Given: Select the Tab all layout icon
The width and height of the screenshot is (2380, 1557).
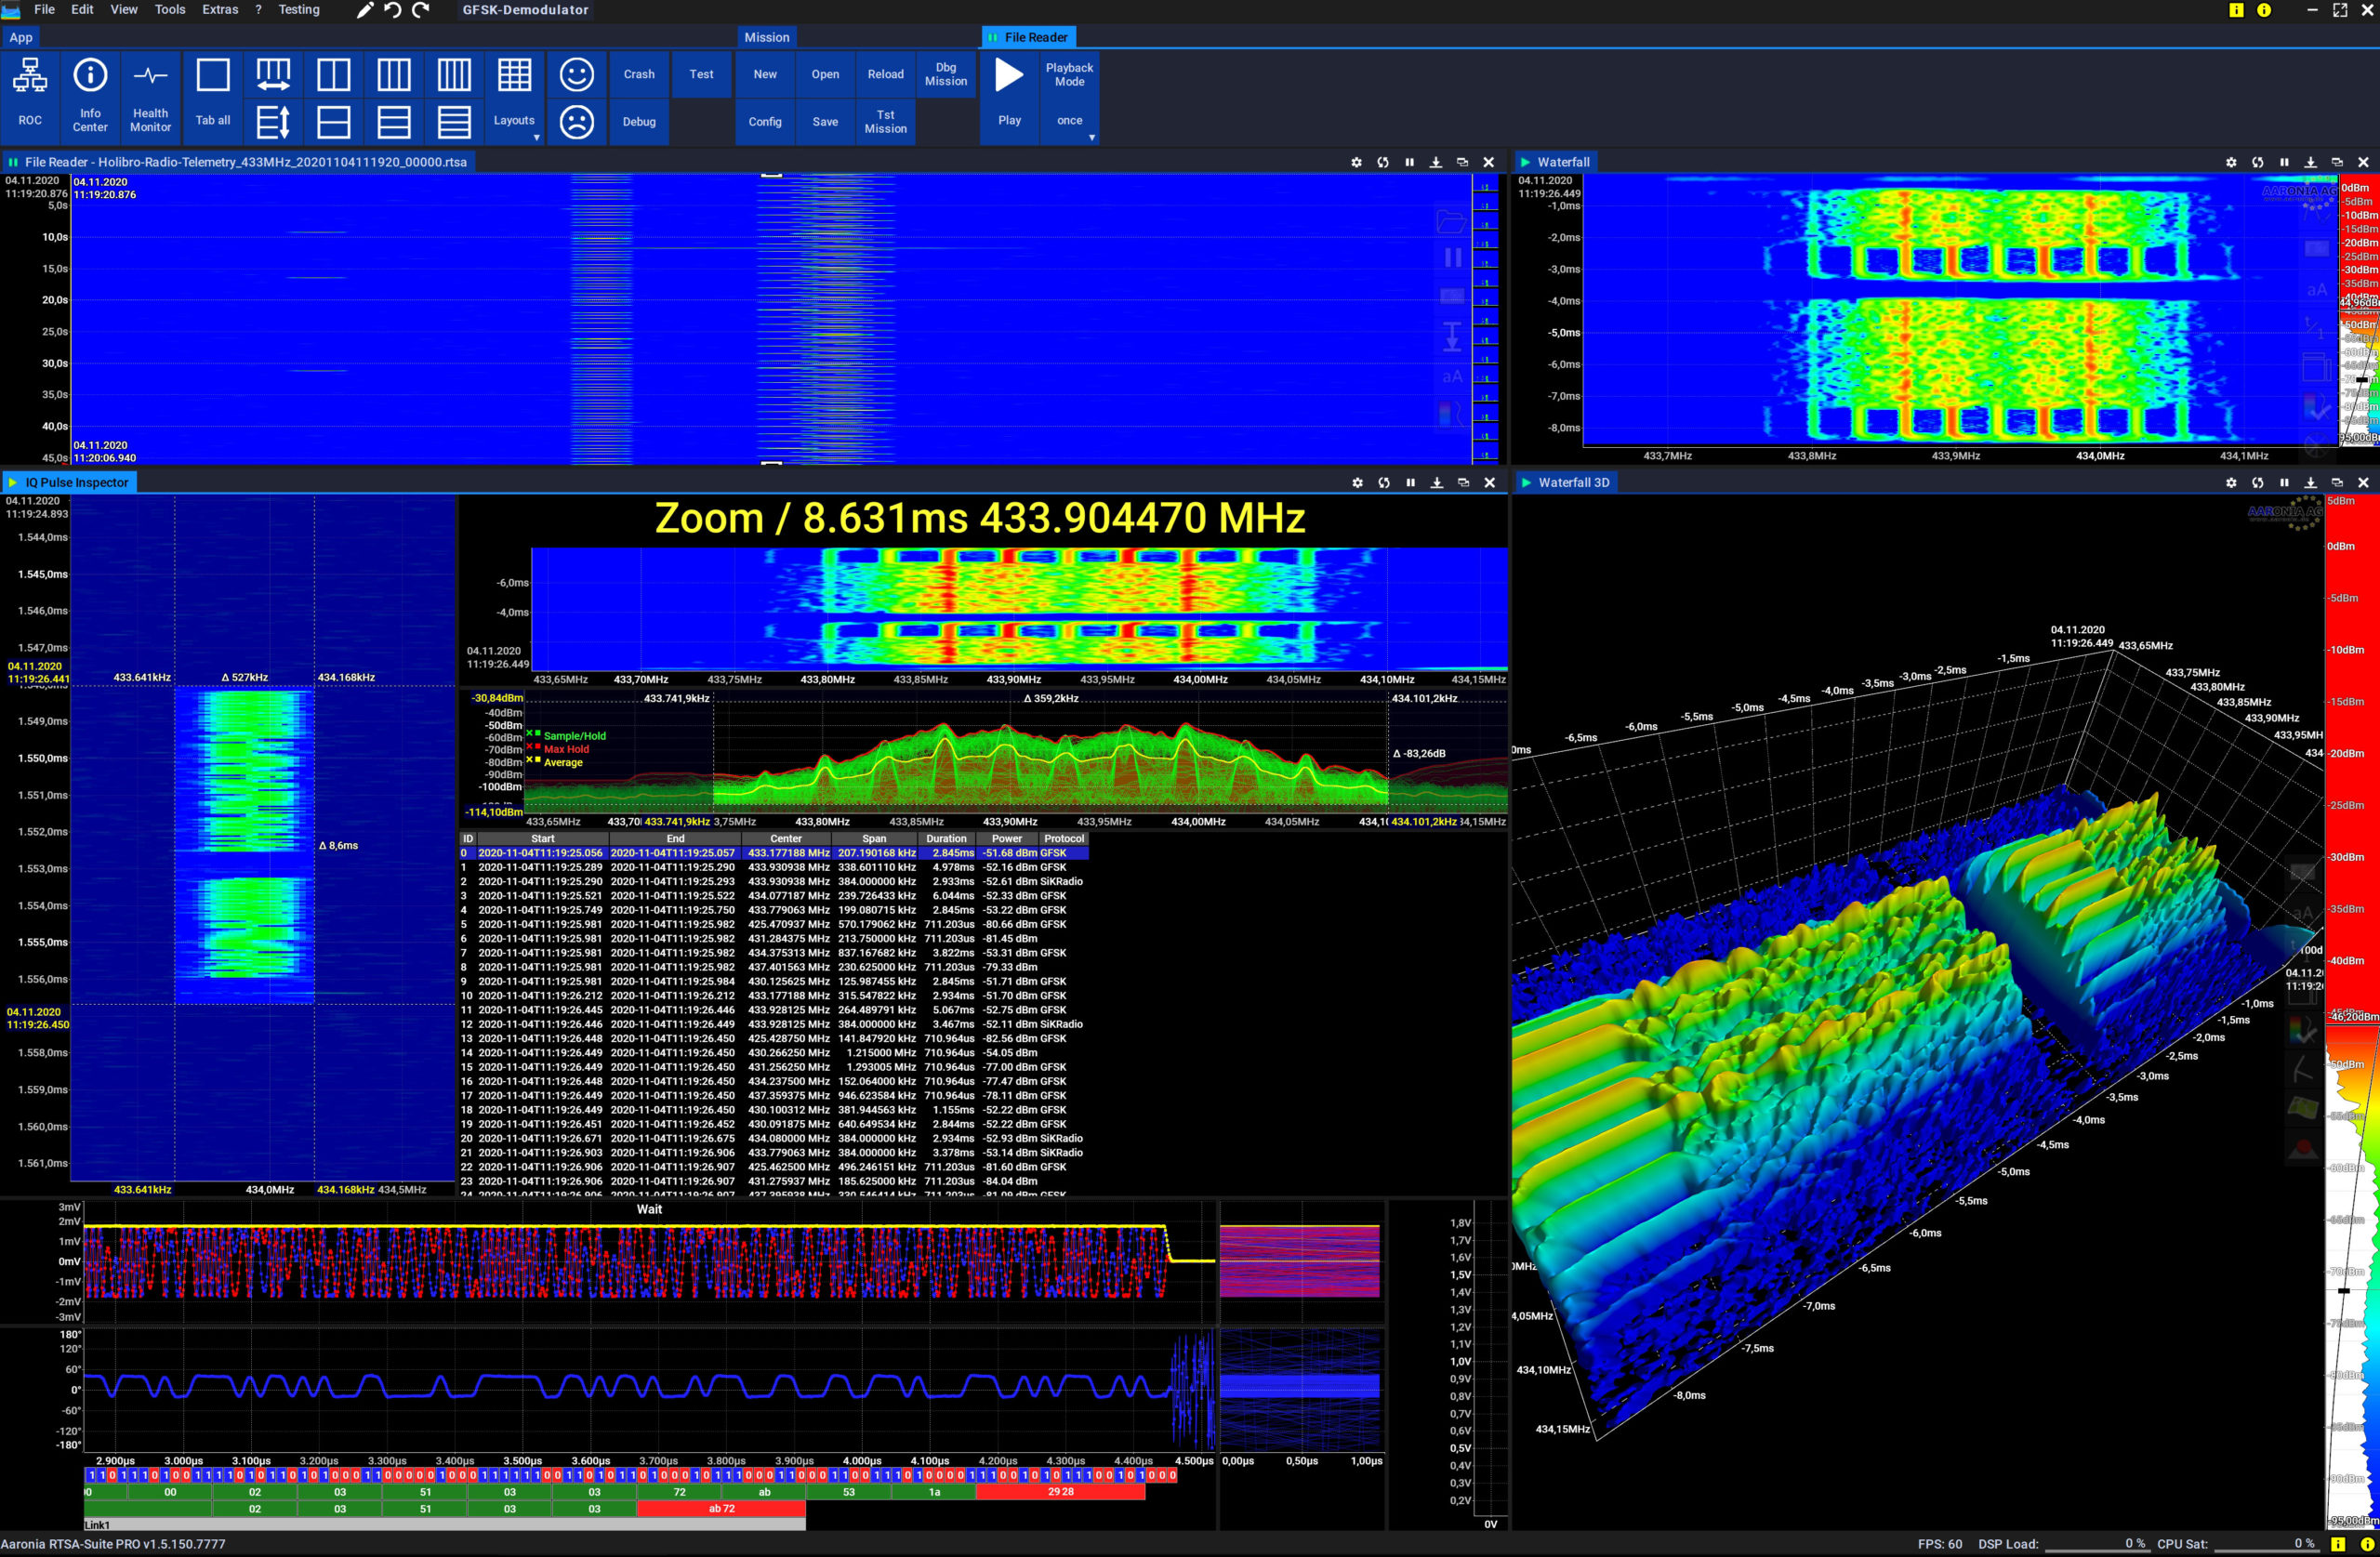Looking at the screenshot, I should [213, 76].
